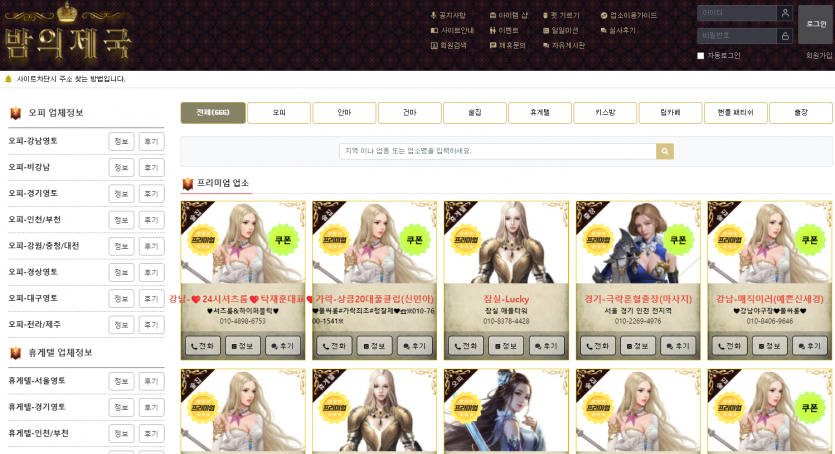This screenshot has height=454, width=835.
Task: Open the 잠실-Lucky card thumbnail
Action: click(506, 243)
